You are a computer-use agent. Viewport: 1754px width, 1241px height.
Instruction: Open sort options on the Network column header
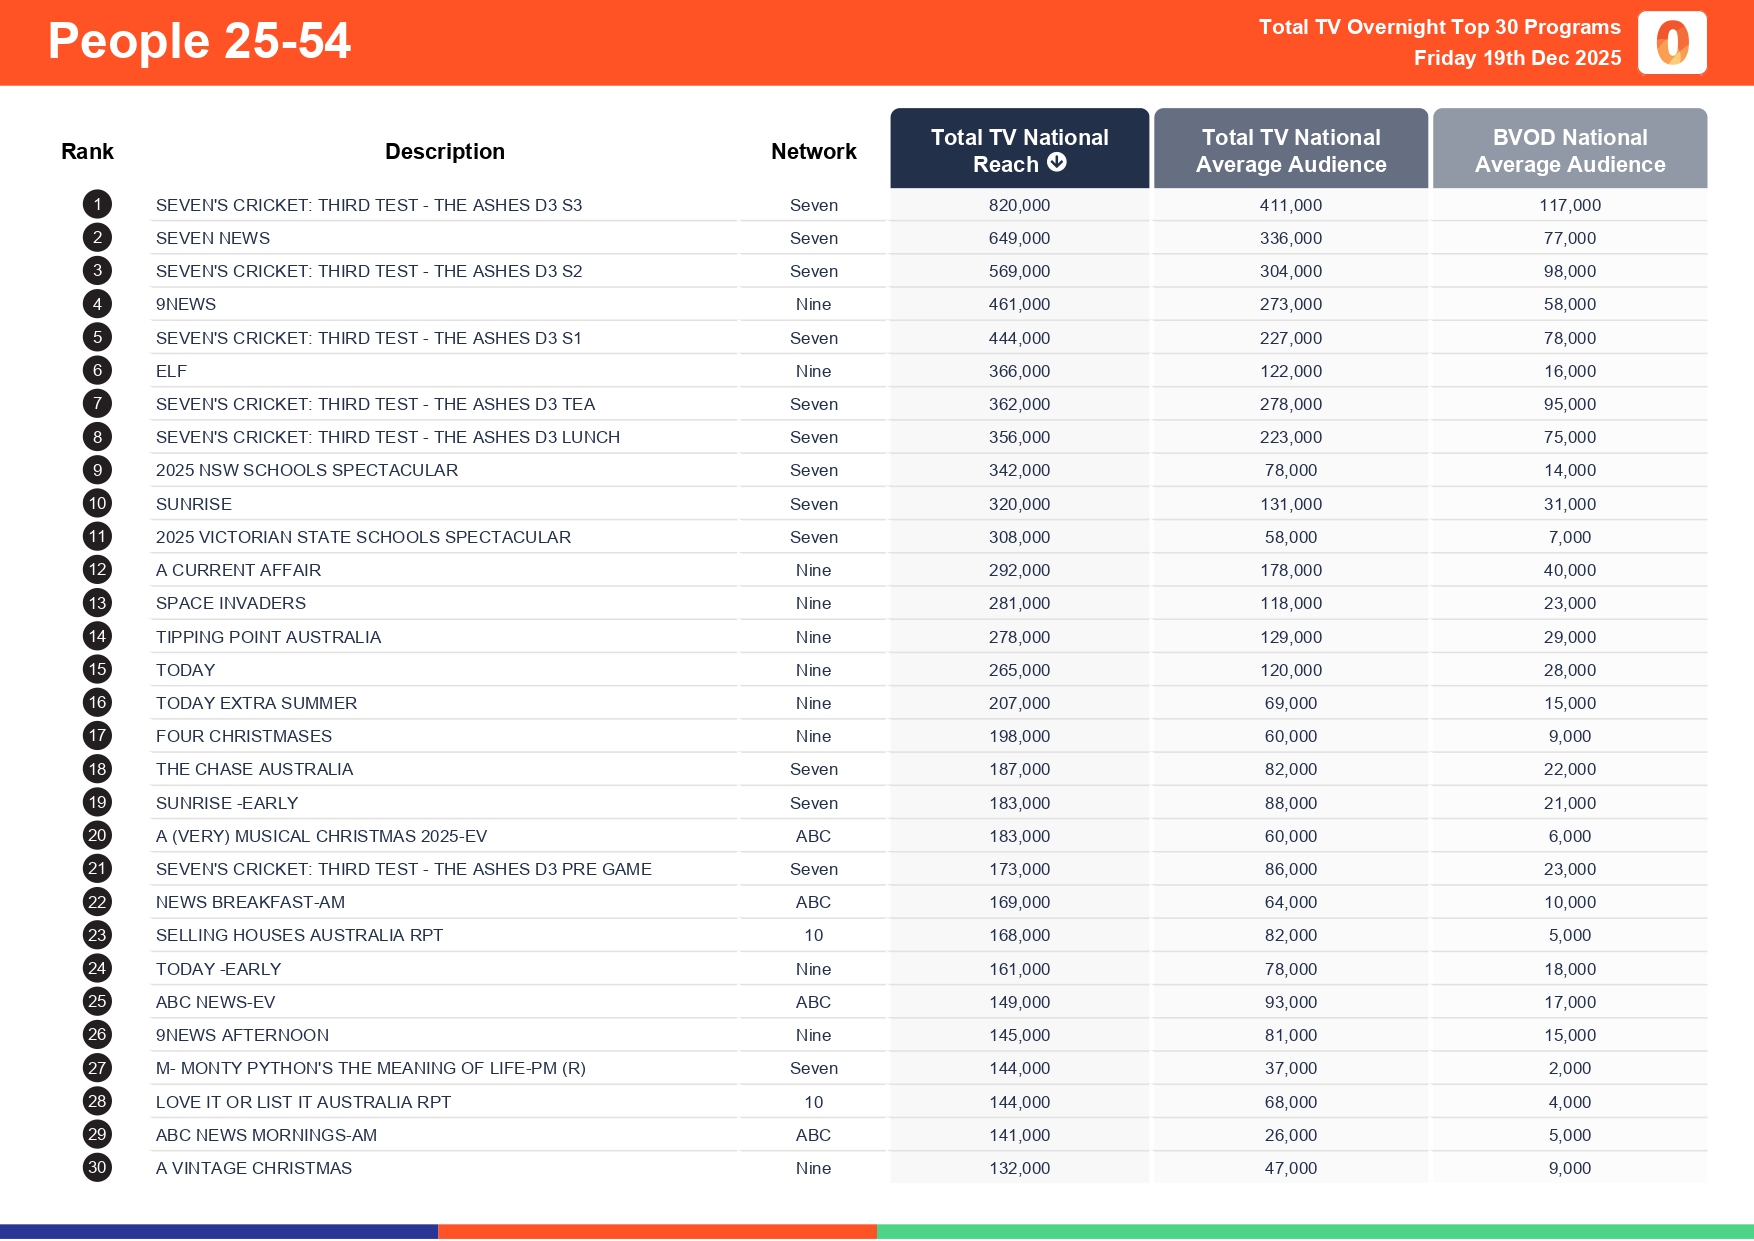(813, 150)
